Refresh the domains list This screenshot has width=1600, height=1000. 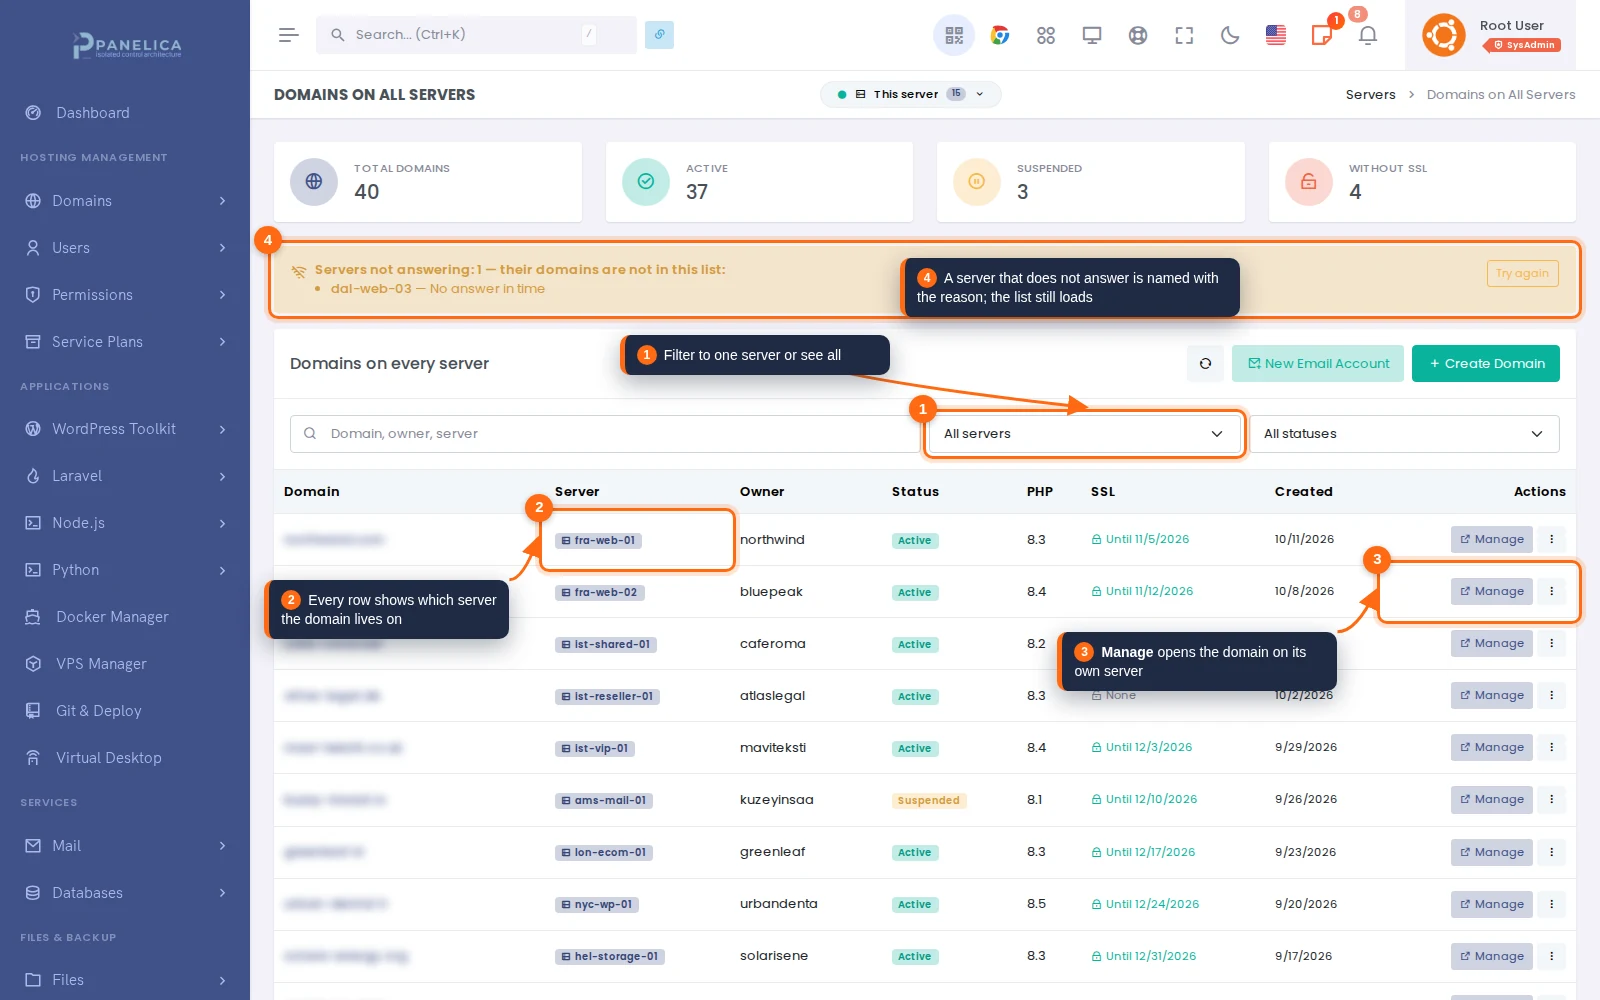tap(1205, 363)
